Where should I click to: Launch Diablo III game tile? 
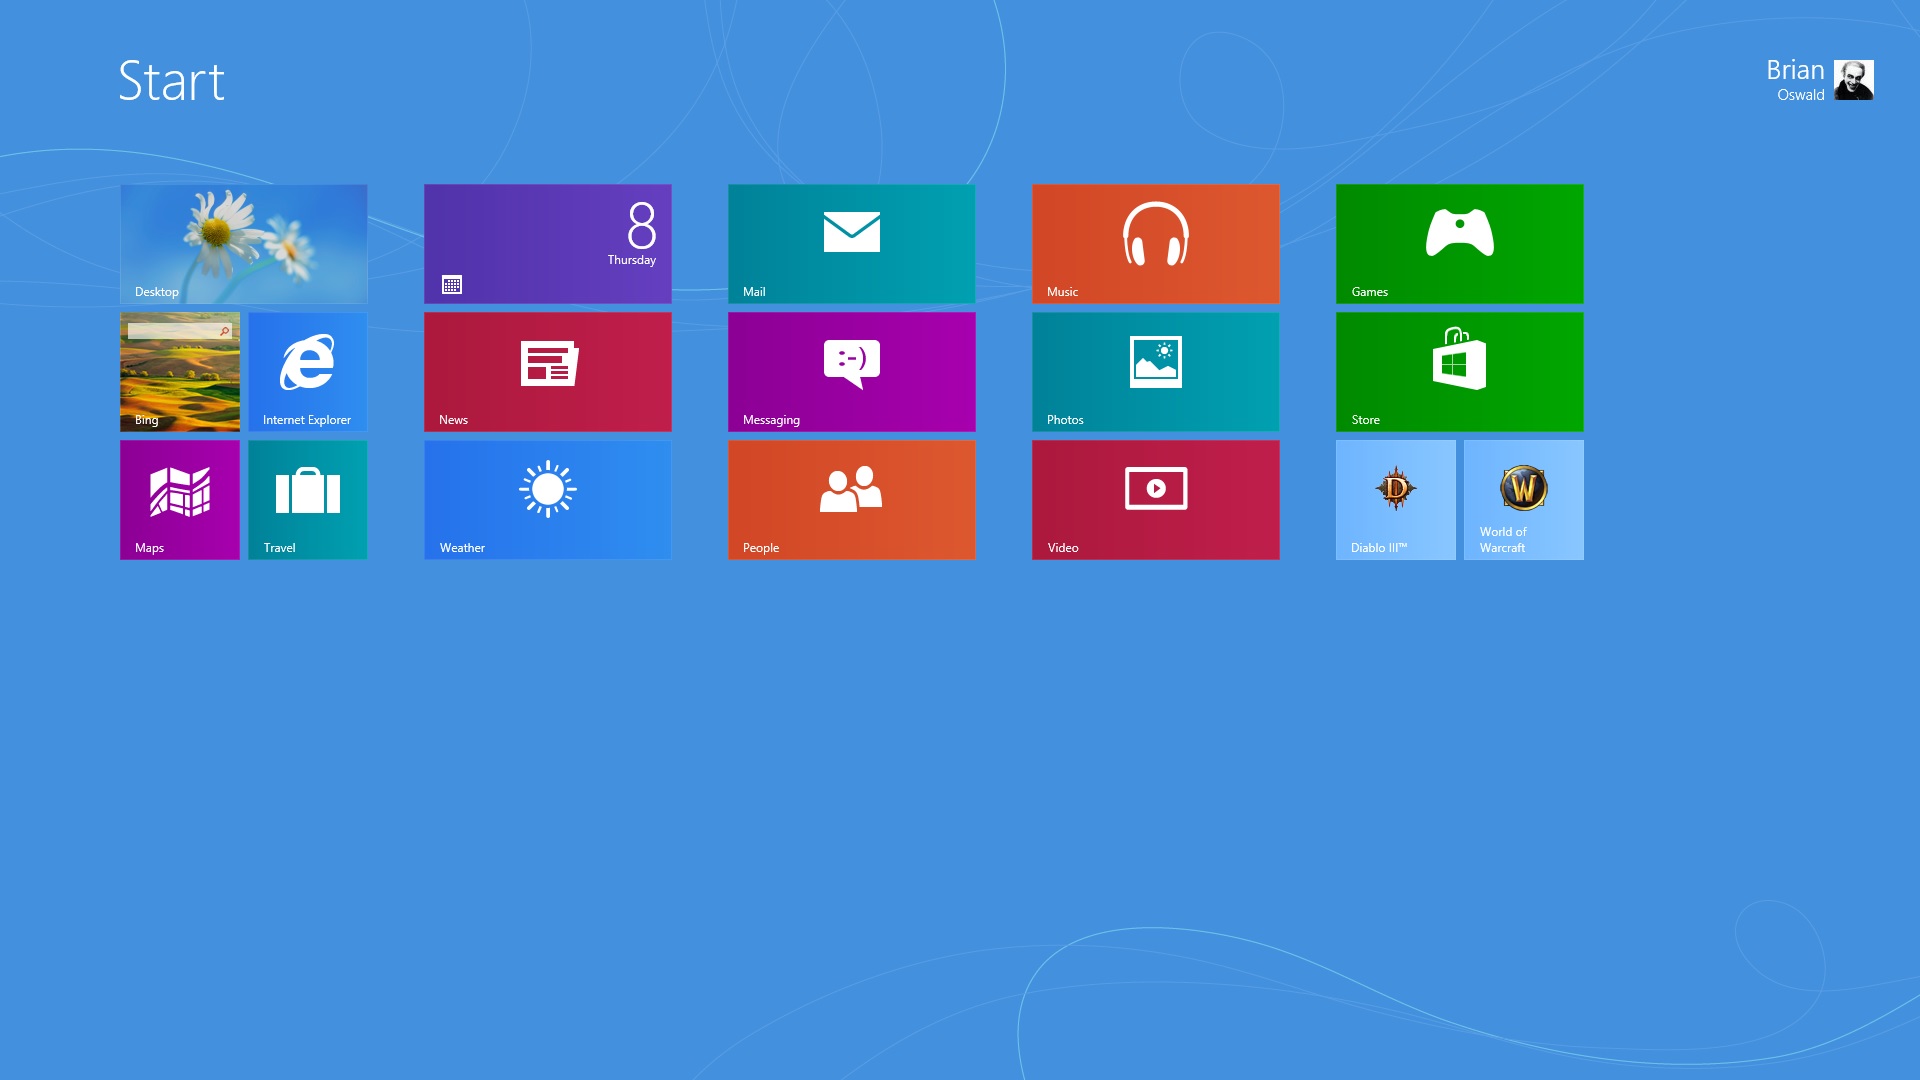(x=1395, y=499)
